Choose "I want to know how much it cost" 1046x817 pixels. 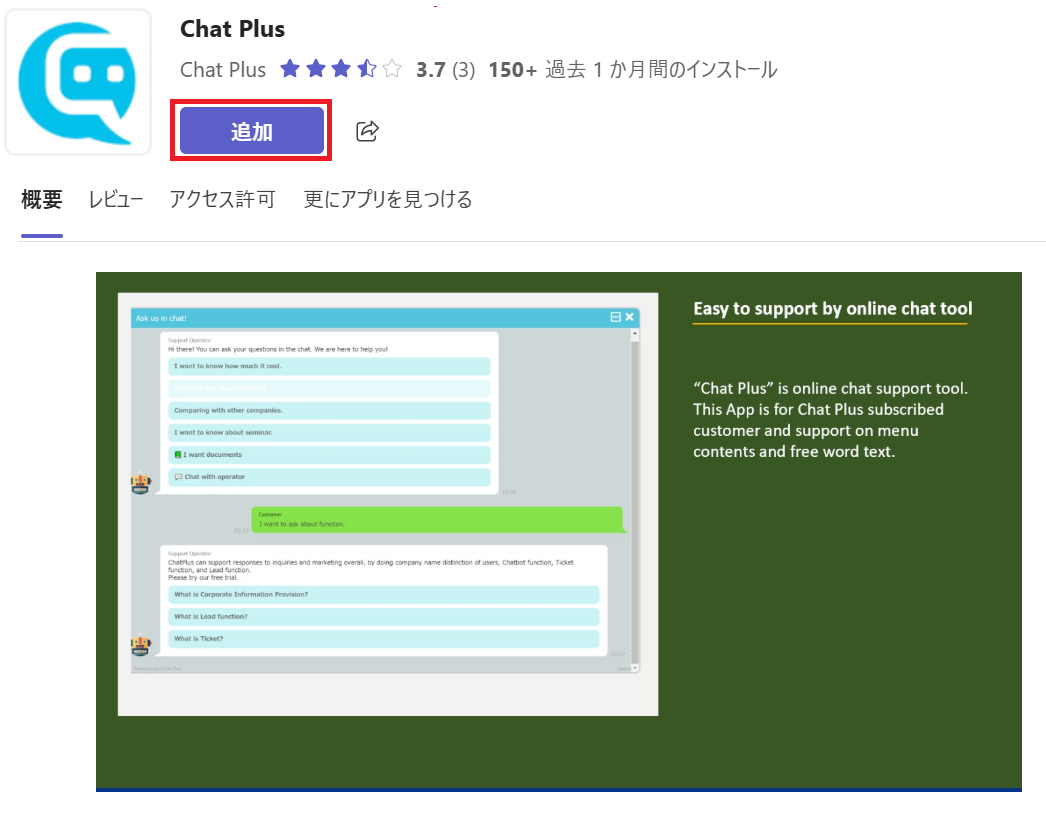(x=329, y=367)
